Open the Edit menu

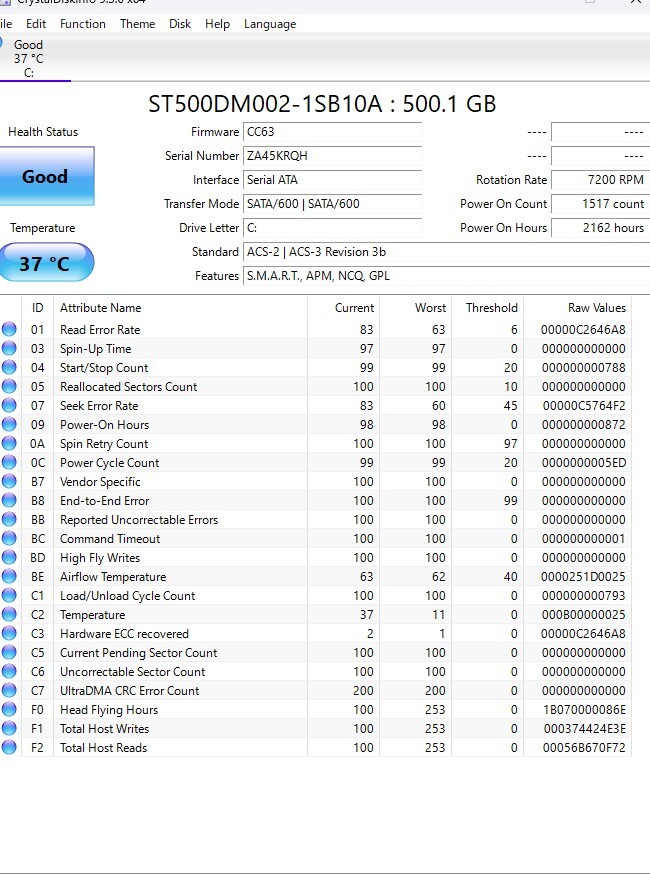tap(36, 24)
